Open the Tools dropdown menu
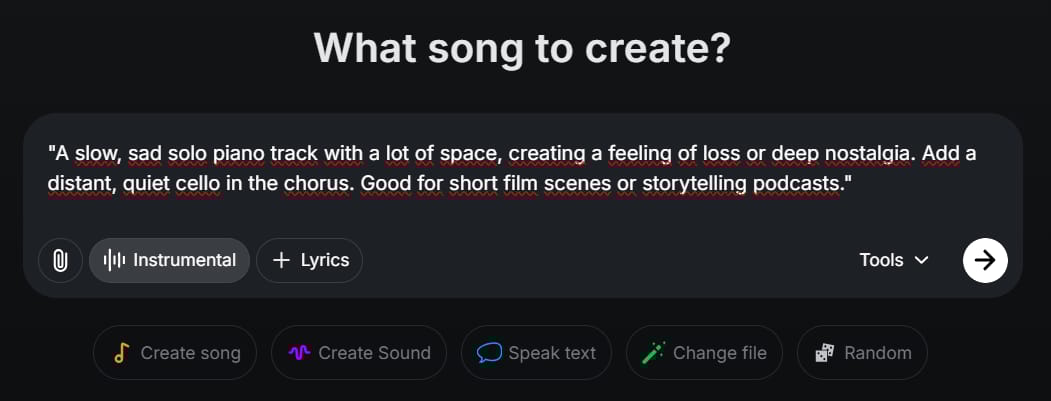The height and width of the screenshot is (401, 1051). click(881, 260)
